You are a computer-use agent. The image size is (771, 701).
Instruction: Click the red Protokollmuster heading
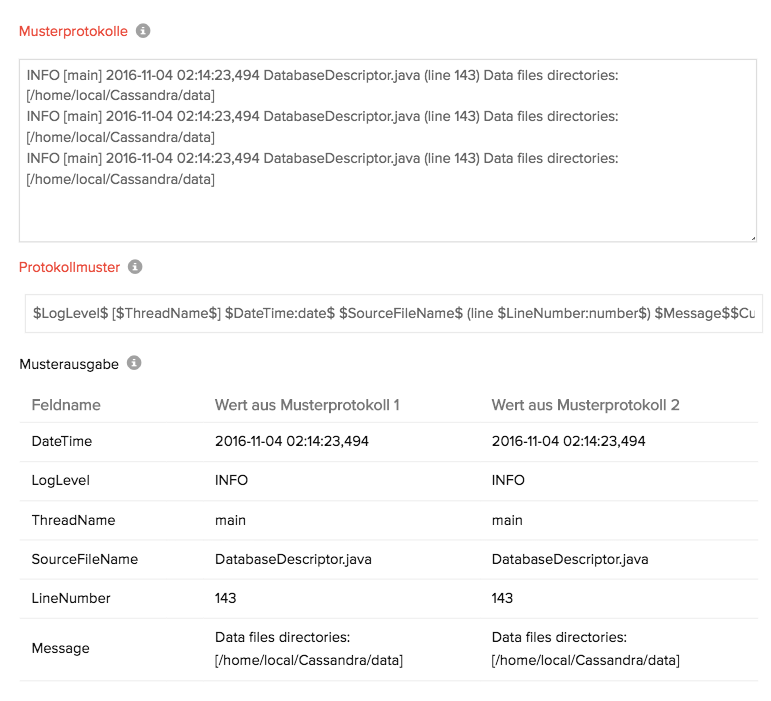click(x=69, y=267)
